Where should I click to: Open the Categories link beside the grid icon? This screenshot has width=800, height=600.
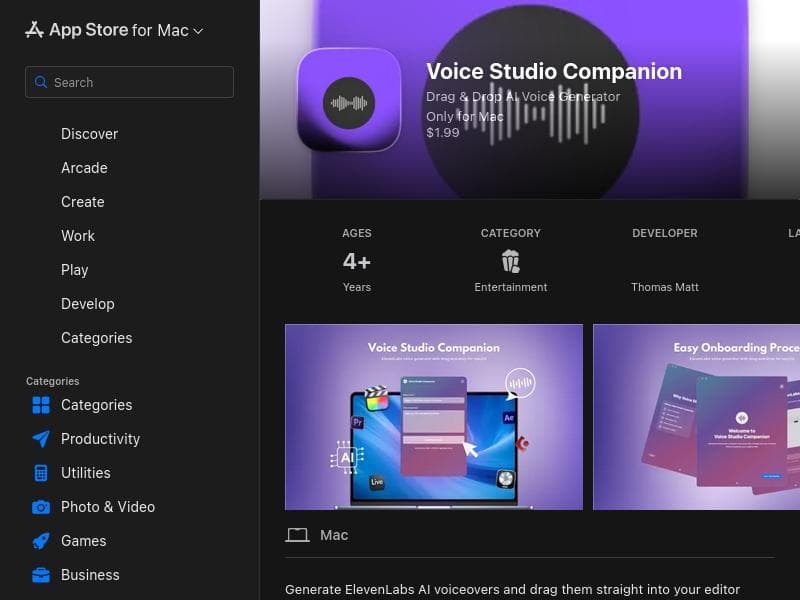point(96,405)
